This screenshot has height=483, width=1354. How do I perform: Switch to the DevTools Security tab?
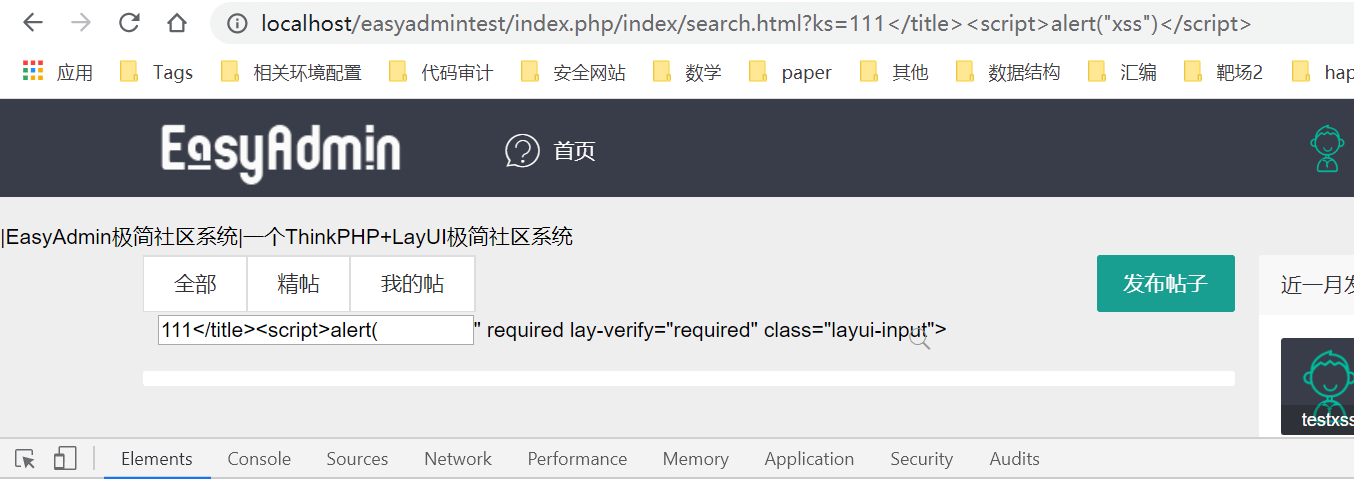click(x=921, y=459)
